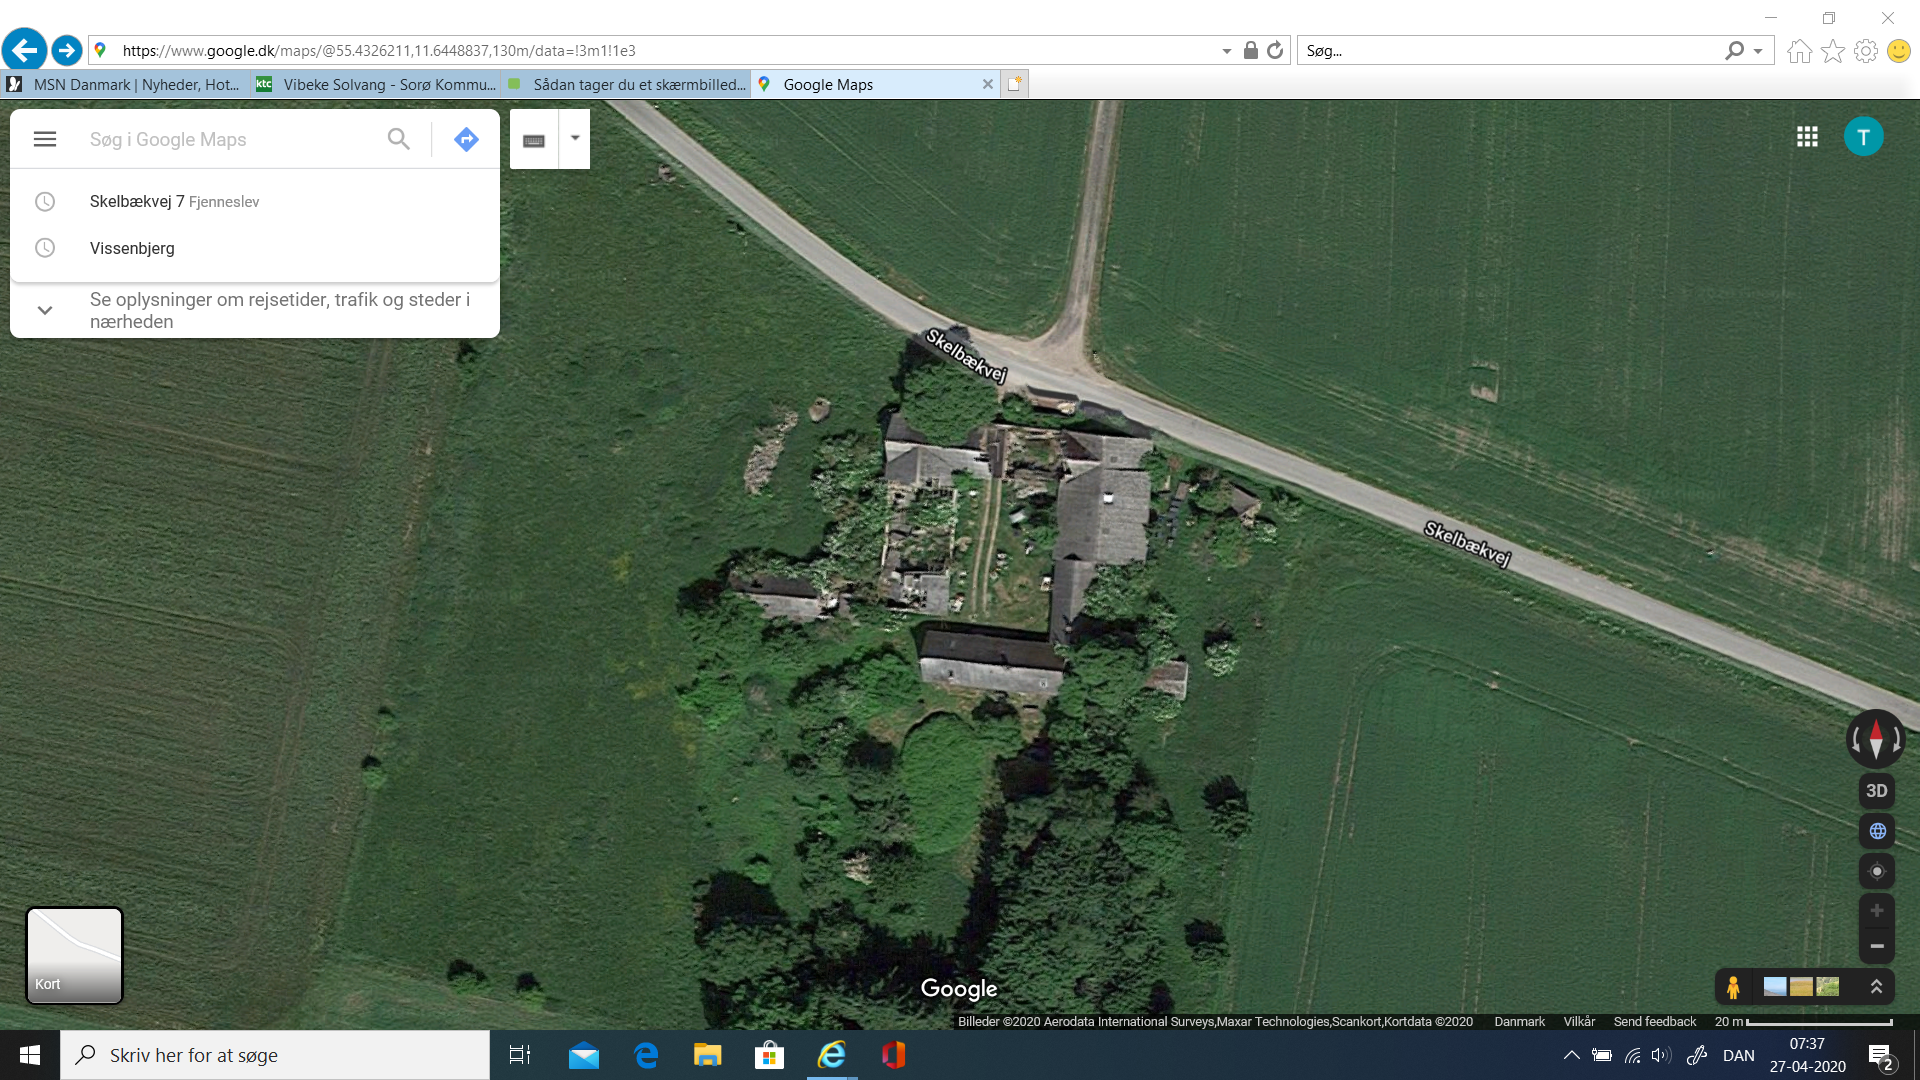Expand travel times and traffic info panel
This screenshot has width=1920, height=1080.
tap(255, 310)
